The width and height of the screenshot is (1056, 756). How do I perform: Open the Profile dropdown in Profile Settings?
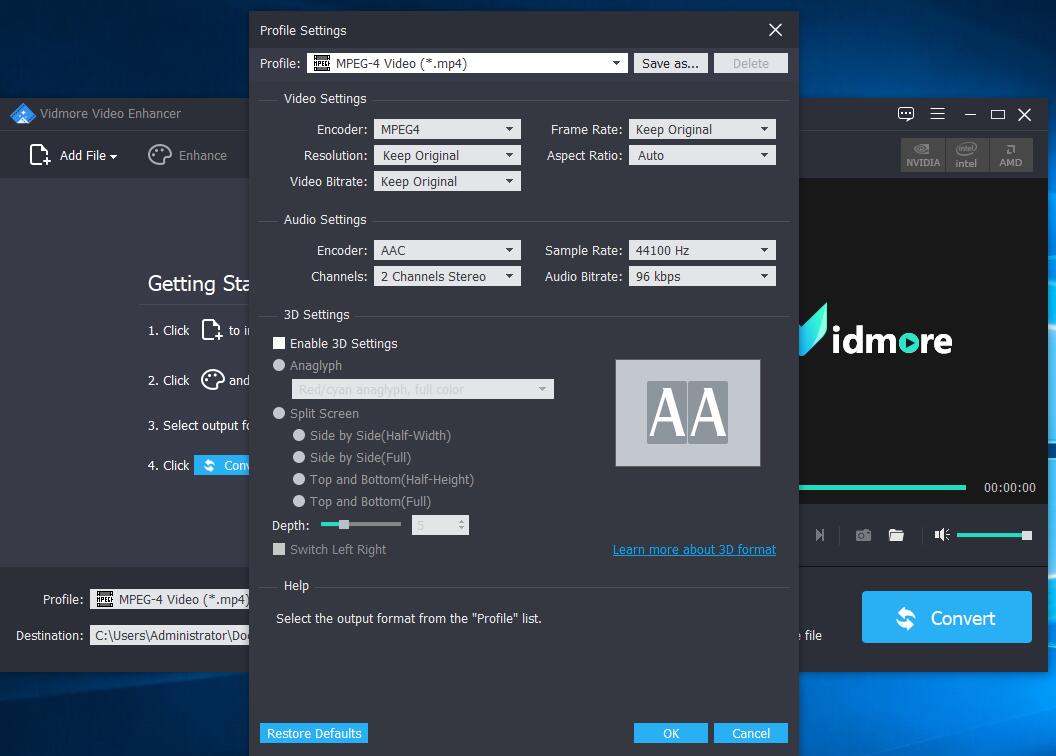pyautogui.click(x=467, y=63)
